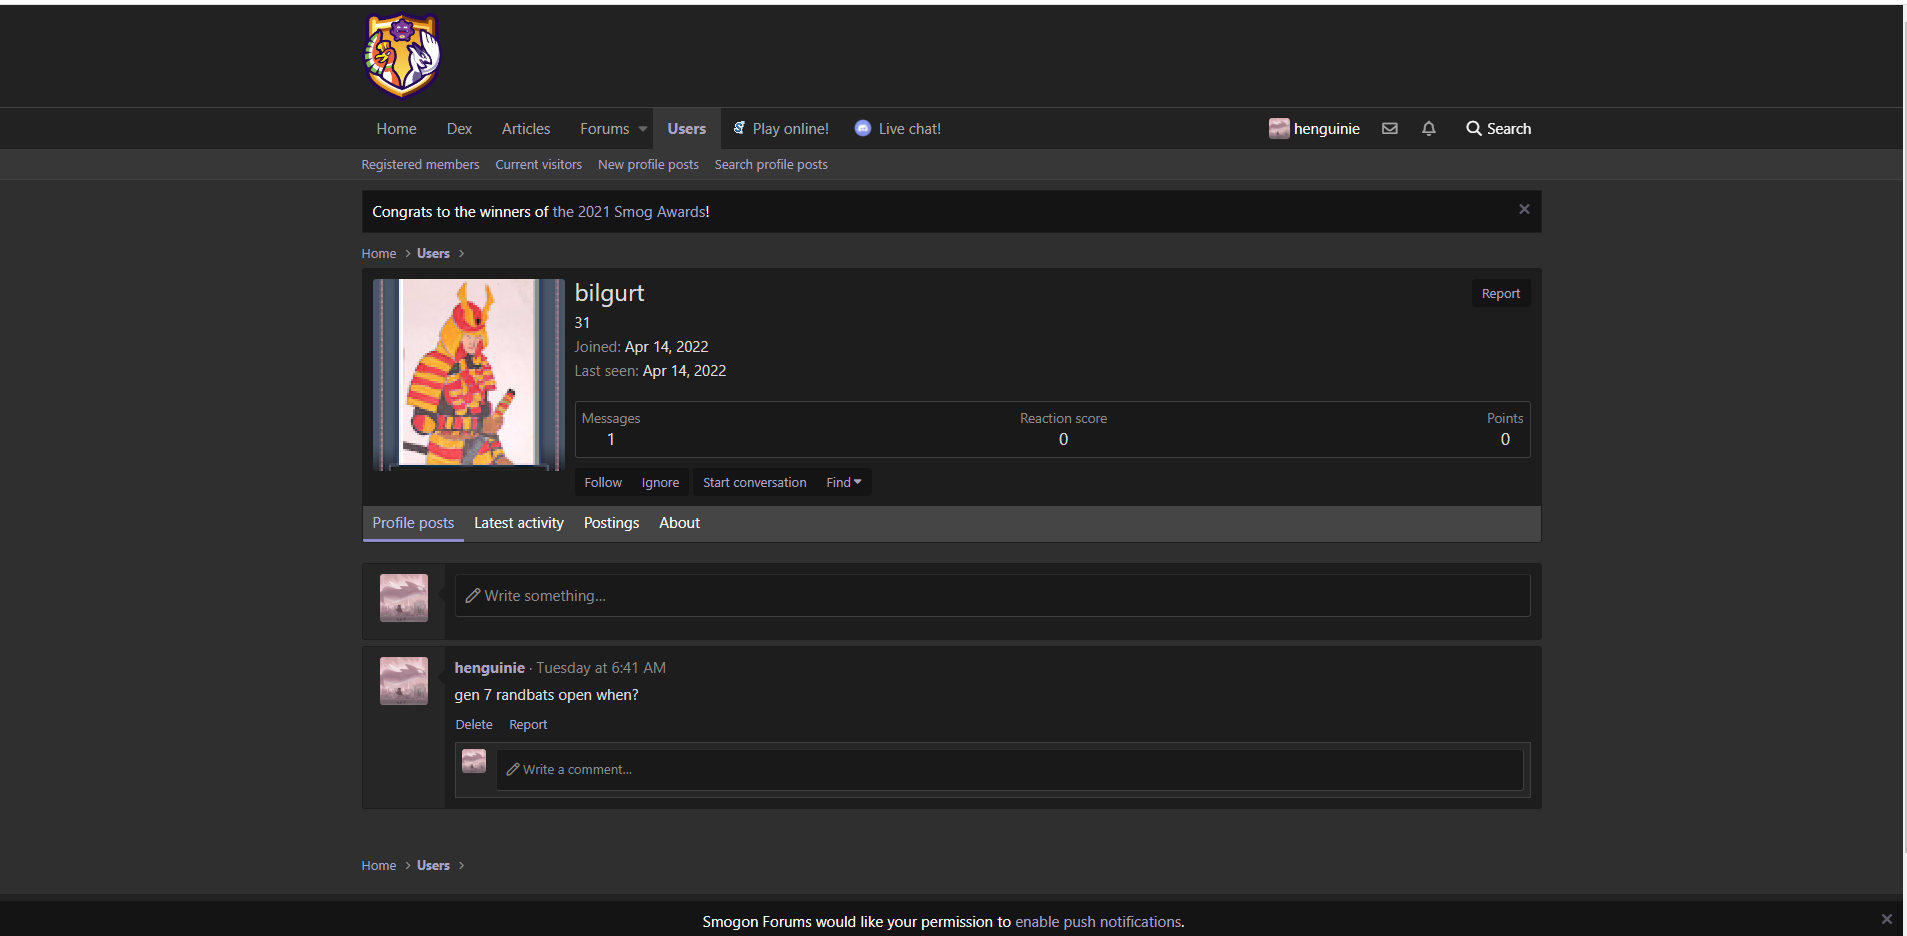
Task: Open the alerts bell icon
Action: 1428,129
